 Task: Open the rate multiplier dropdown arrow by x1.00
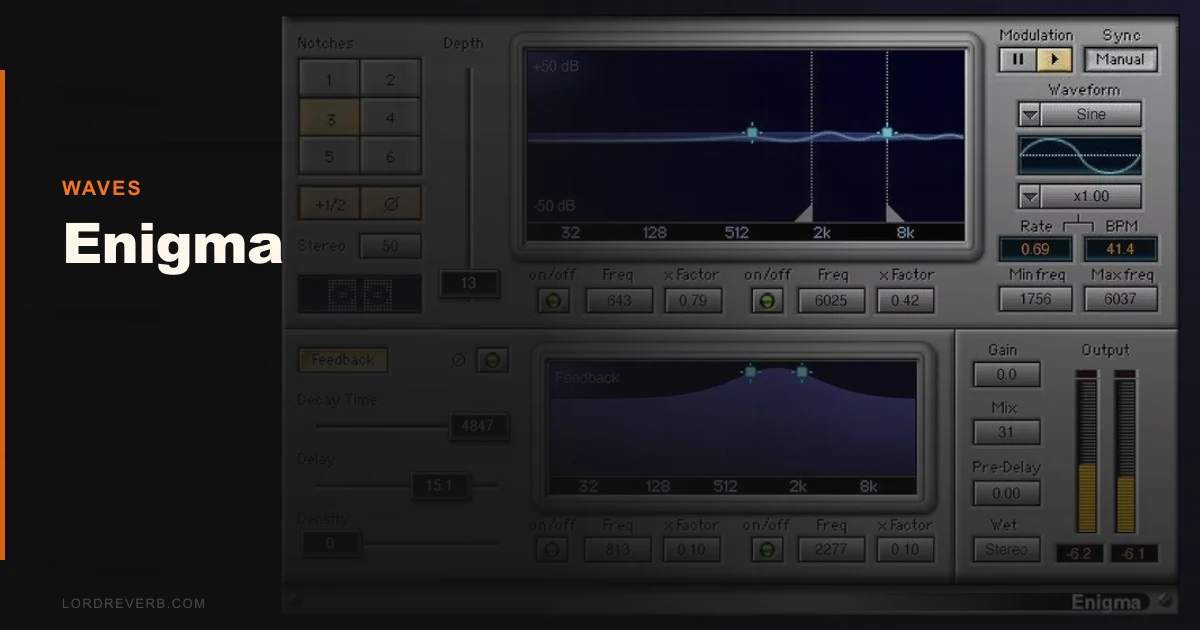tap(1030, 196)
